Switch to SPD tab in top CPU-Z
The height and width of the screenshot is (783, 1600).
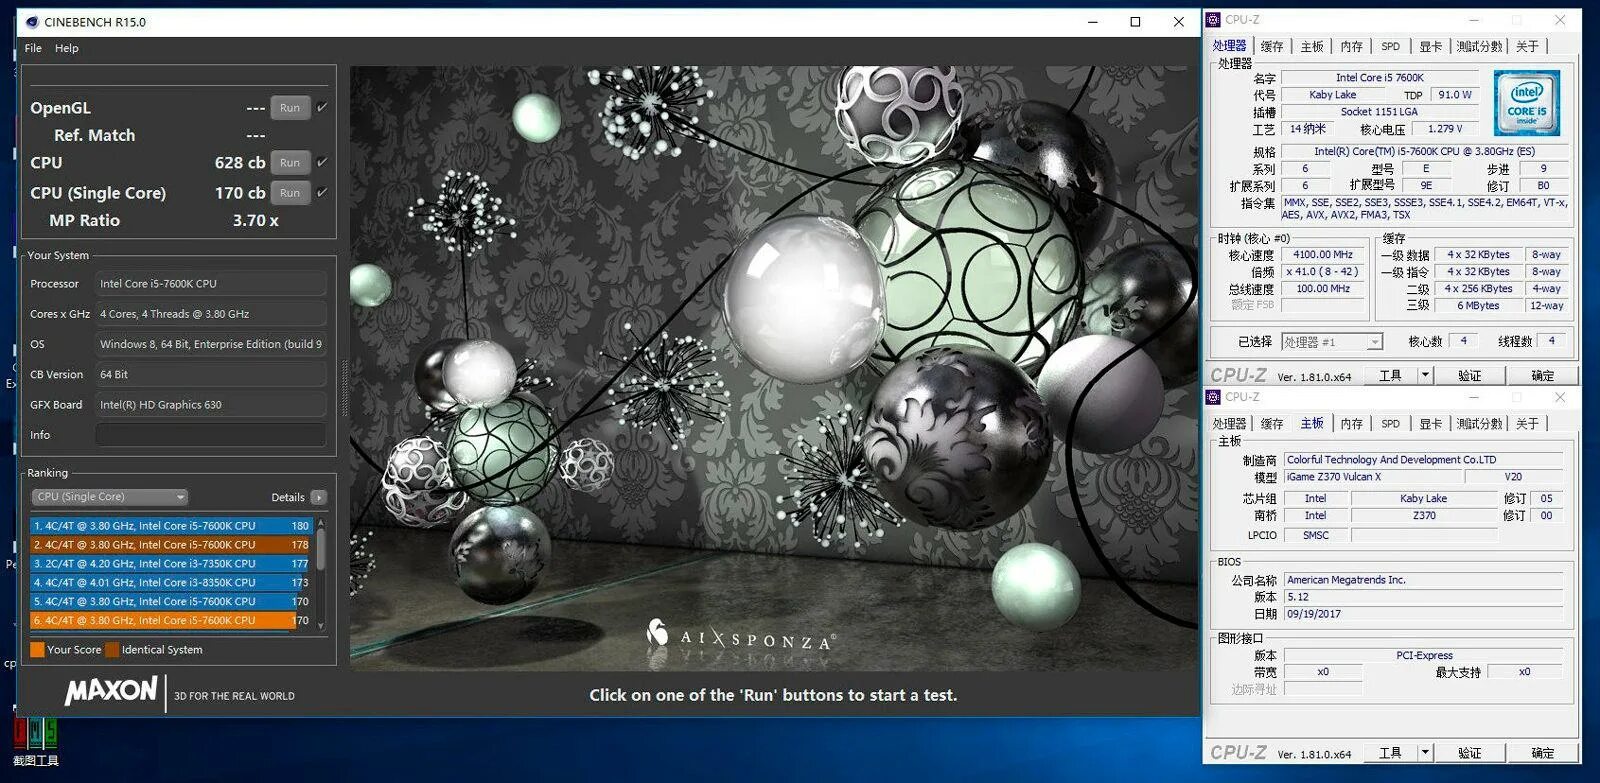[1391, 46]
